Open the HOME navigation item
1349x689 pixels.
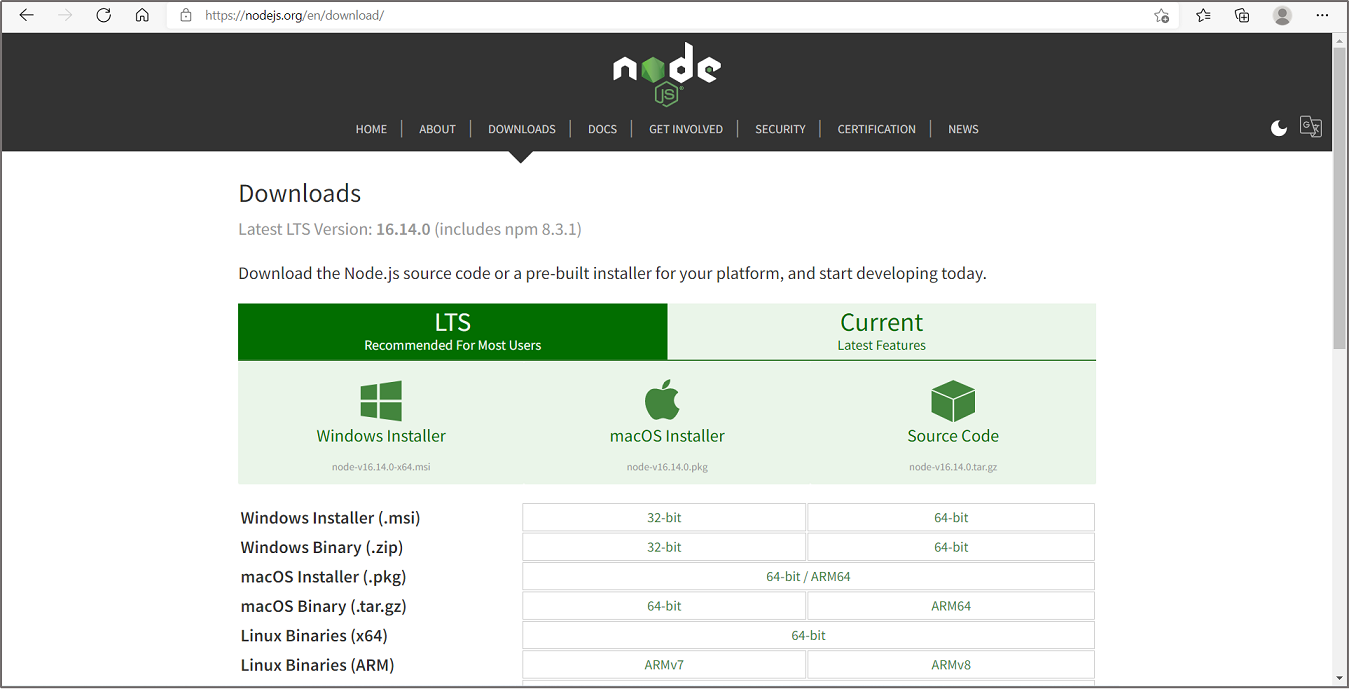(x=371, y=129)
